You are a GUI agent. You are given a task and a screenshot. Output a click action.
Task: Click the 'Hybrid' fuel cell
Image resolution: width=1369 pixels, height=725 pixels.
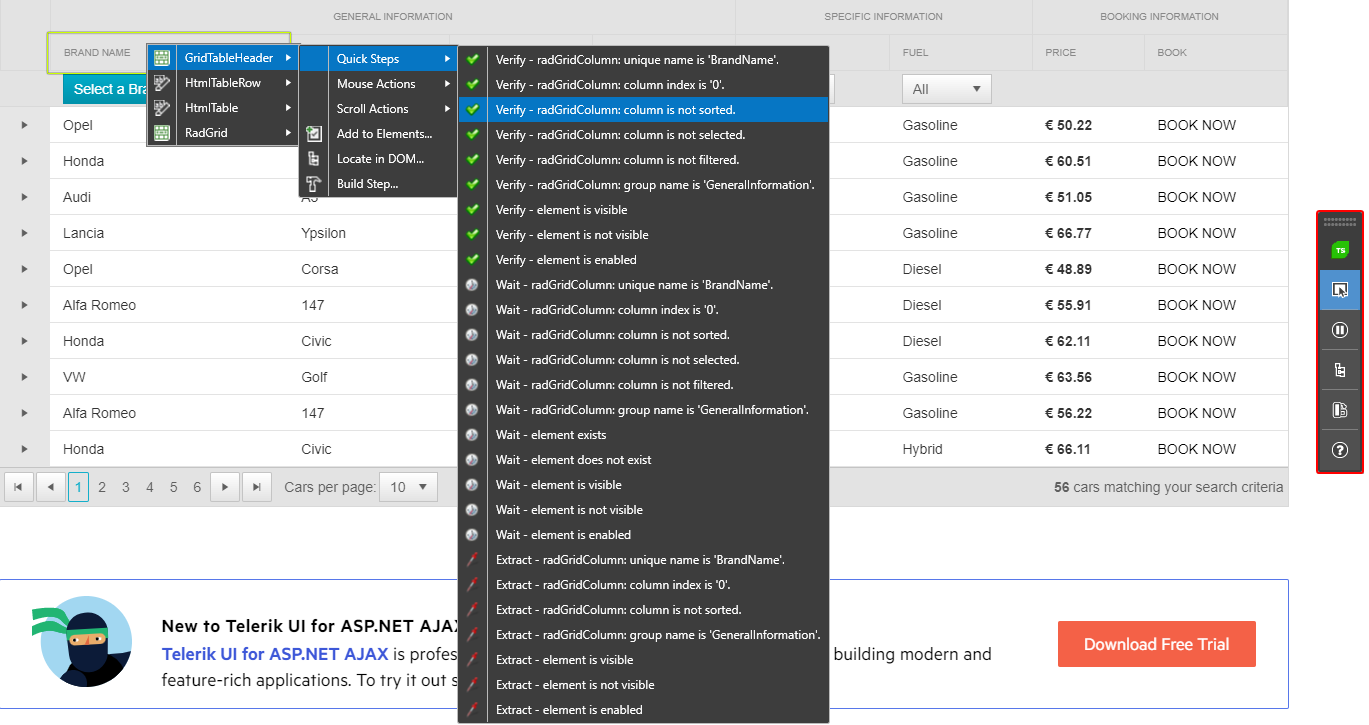(922, 449)
